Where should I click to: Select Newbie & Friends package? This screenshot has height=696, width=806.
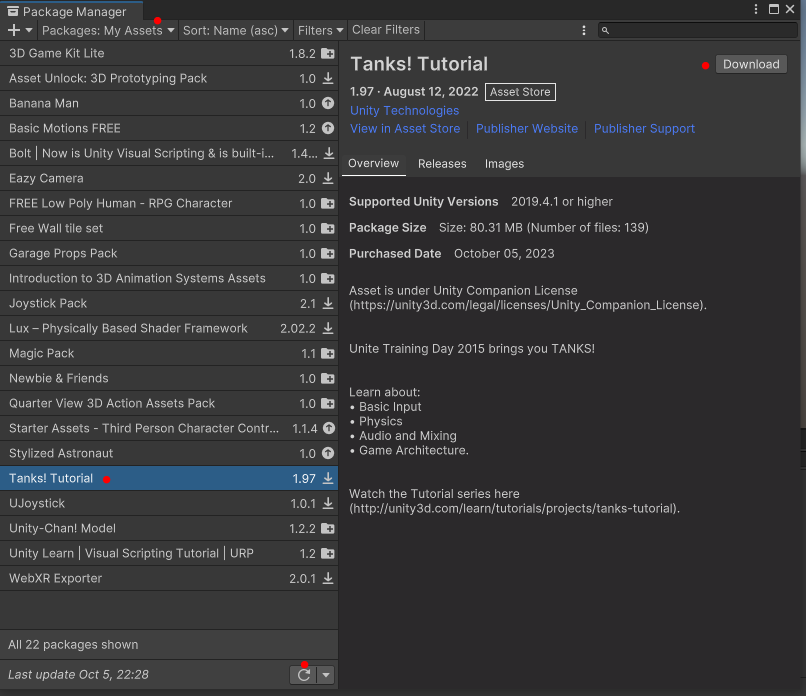coord(169,378)
